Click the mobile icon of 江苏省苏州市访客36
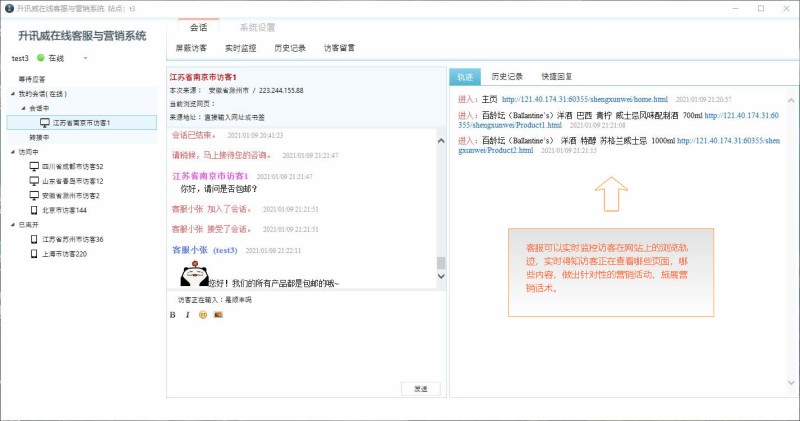Image resolution: width=800 pixels, height=421 pixels. [x=34, y=239]
